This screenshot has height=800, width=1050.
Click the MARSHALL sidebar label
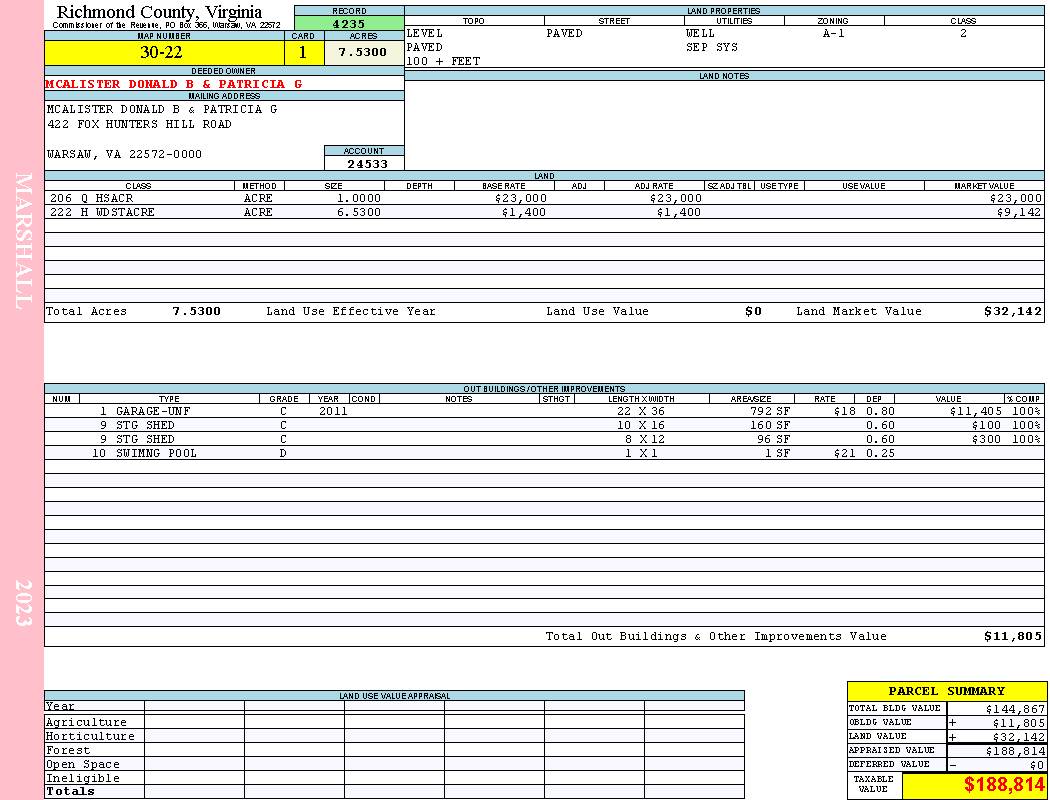pos(23,241)
